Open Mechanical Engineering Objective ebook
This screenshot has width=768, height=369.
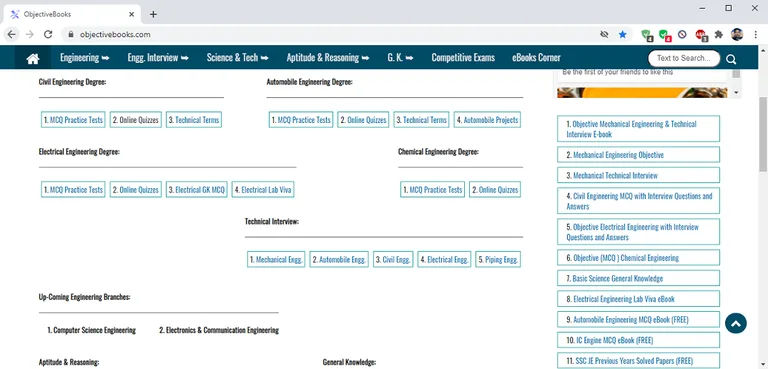tap(638, 155)
